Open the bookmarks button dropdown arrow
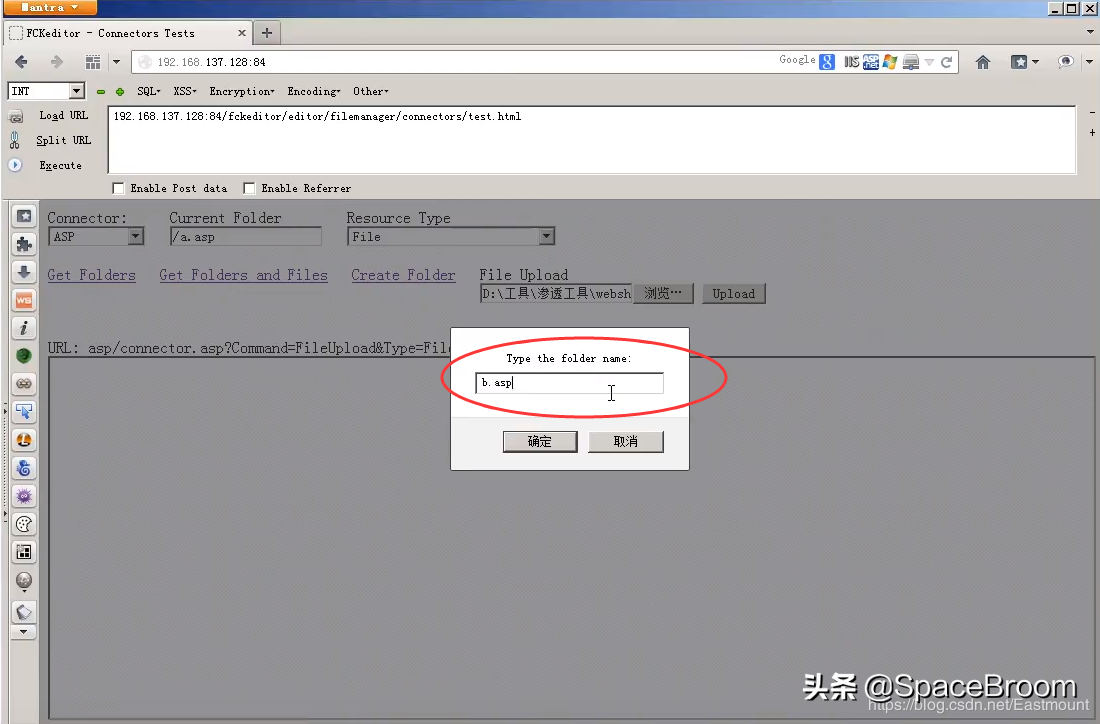The width and height of the screenshot is (1100, 724). pos(1035,62)
